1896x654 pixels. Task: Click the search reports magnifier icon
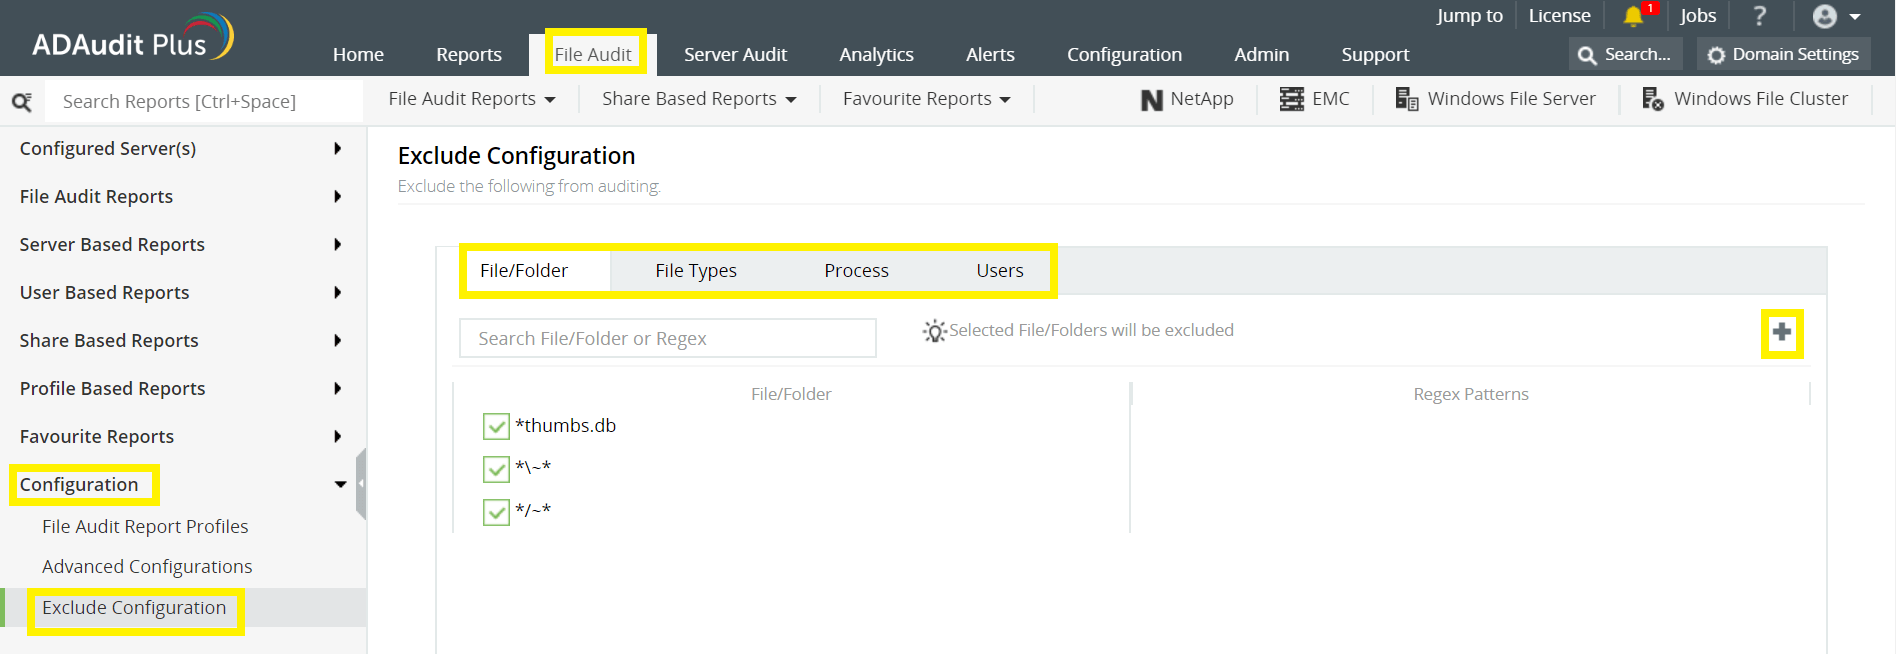click(x=22, y=102)
